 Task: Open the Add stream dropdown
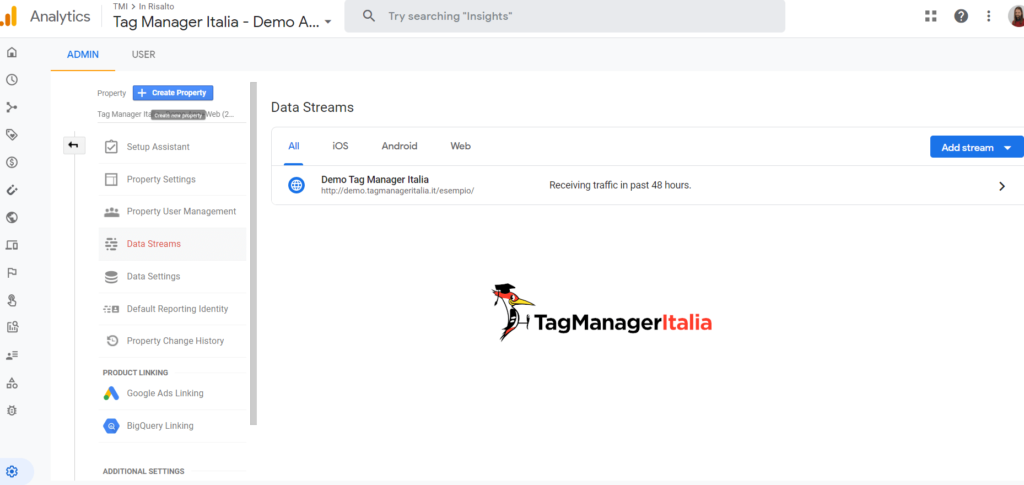976,148
